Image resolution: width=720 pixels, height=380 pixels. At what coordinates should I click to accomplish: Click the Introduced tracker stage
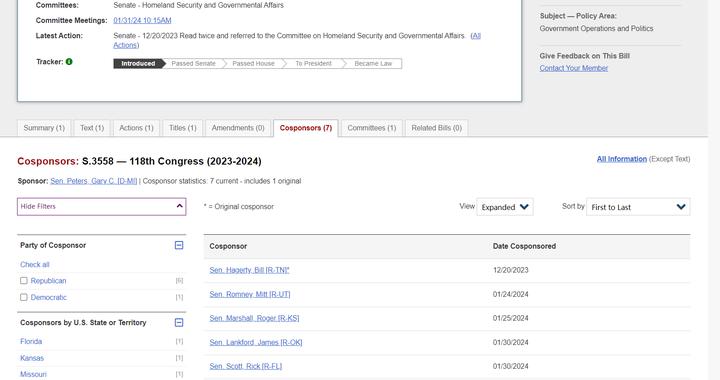point(138,63)
